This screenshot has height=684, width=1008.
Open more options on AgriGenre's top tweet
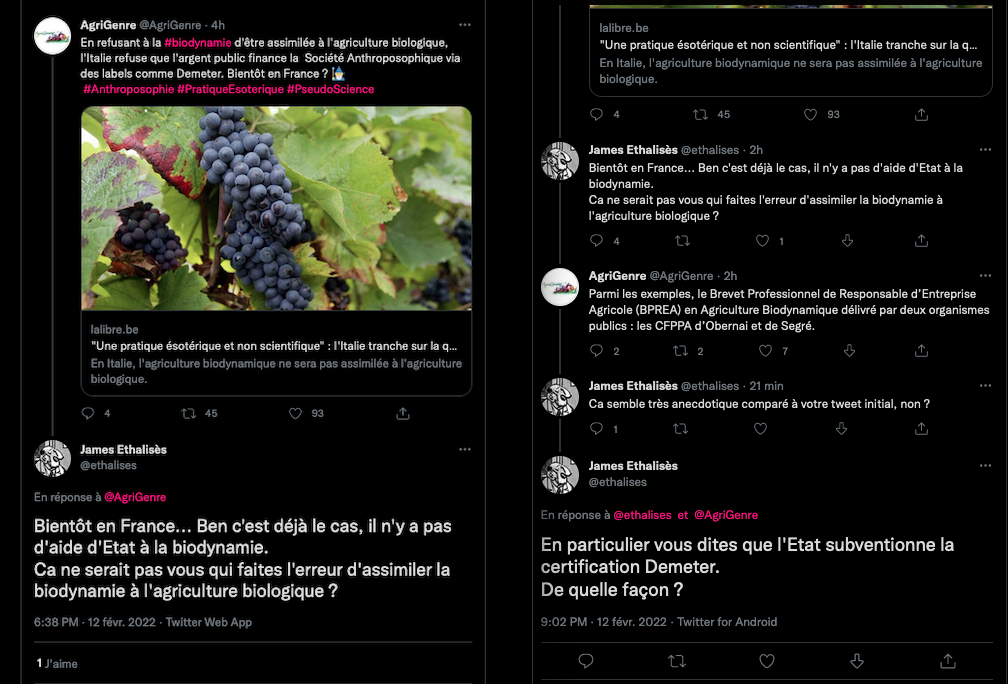click(x=464, y=24)
